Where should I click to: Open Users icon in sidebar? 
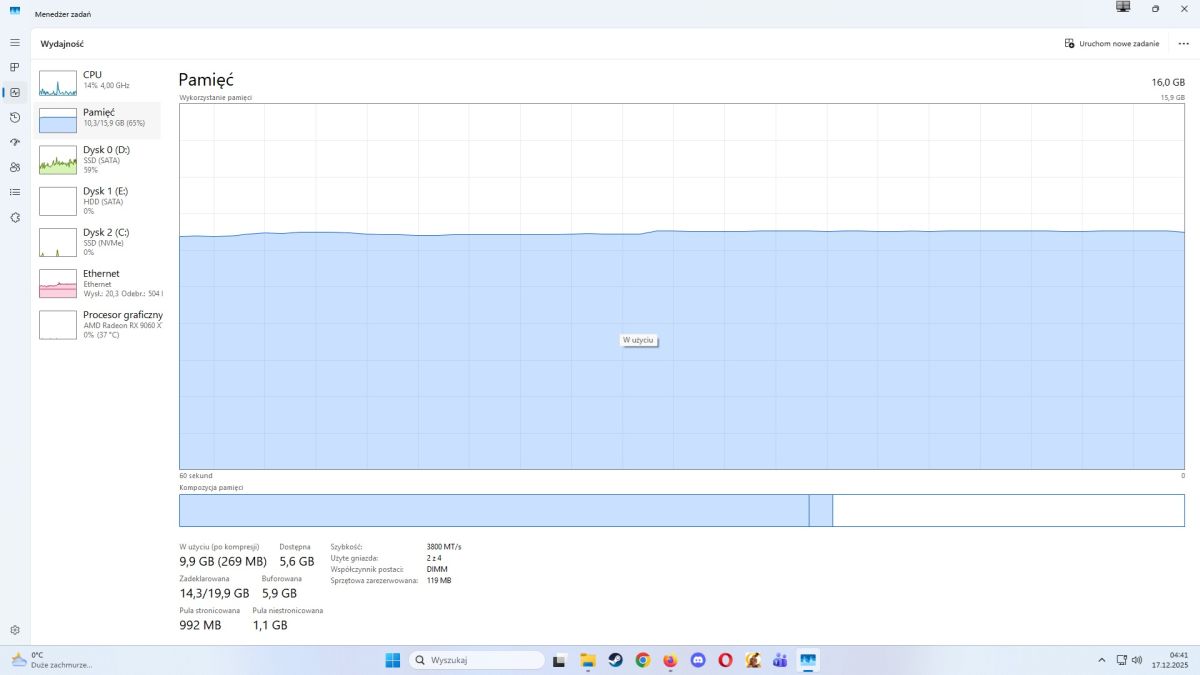pyautogui.click(x=15, y=167)
